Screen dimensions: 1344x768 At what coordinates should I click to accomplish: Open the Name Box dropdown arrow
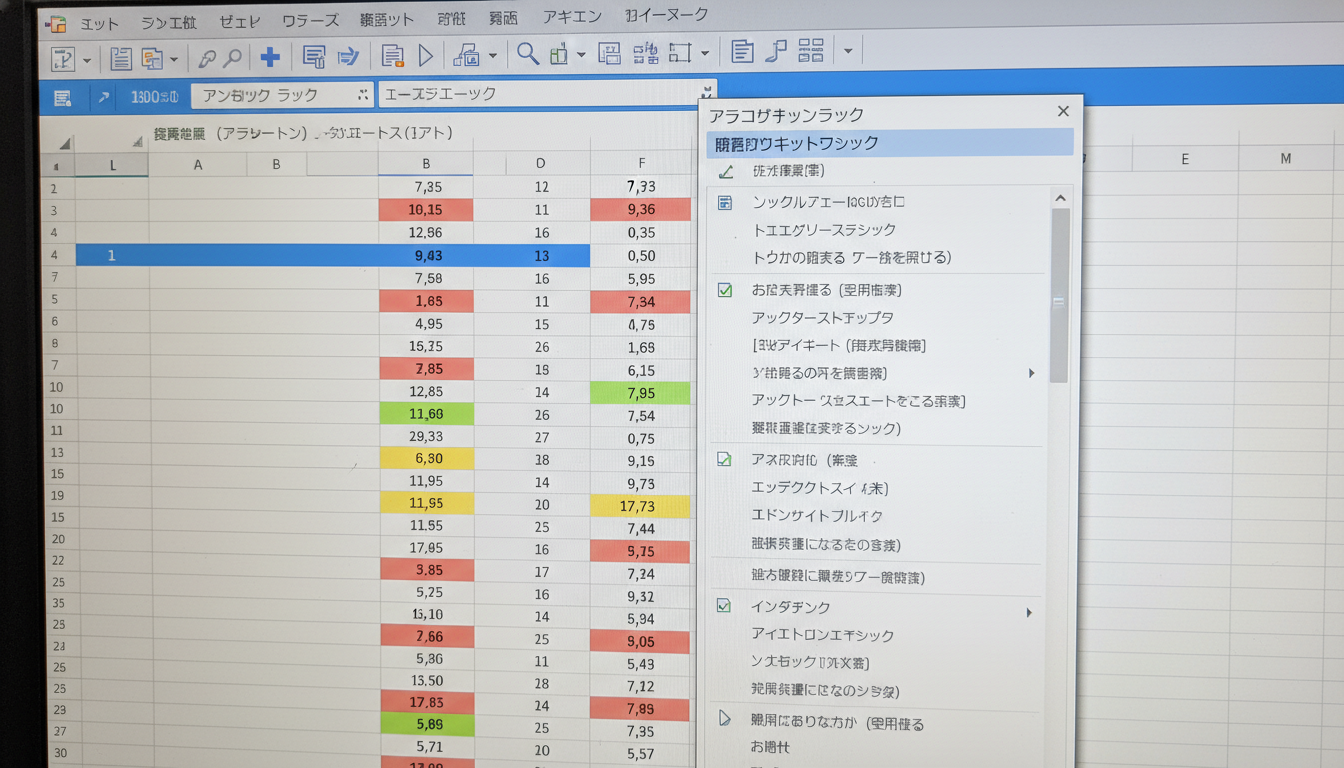tap(365, 95)
